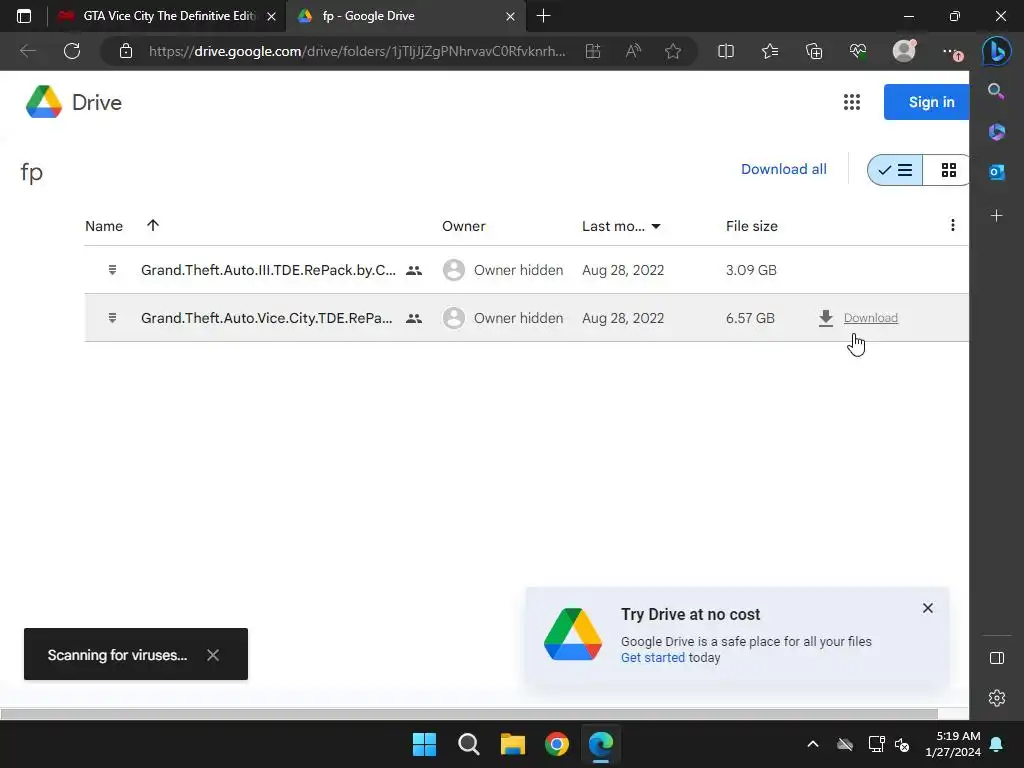The image size is (1024, 768).
Task: Switch to list layout view
Action: coord(895,170)
